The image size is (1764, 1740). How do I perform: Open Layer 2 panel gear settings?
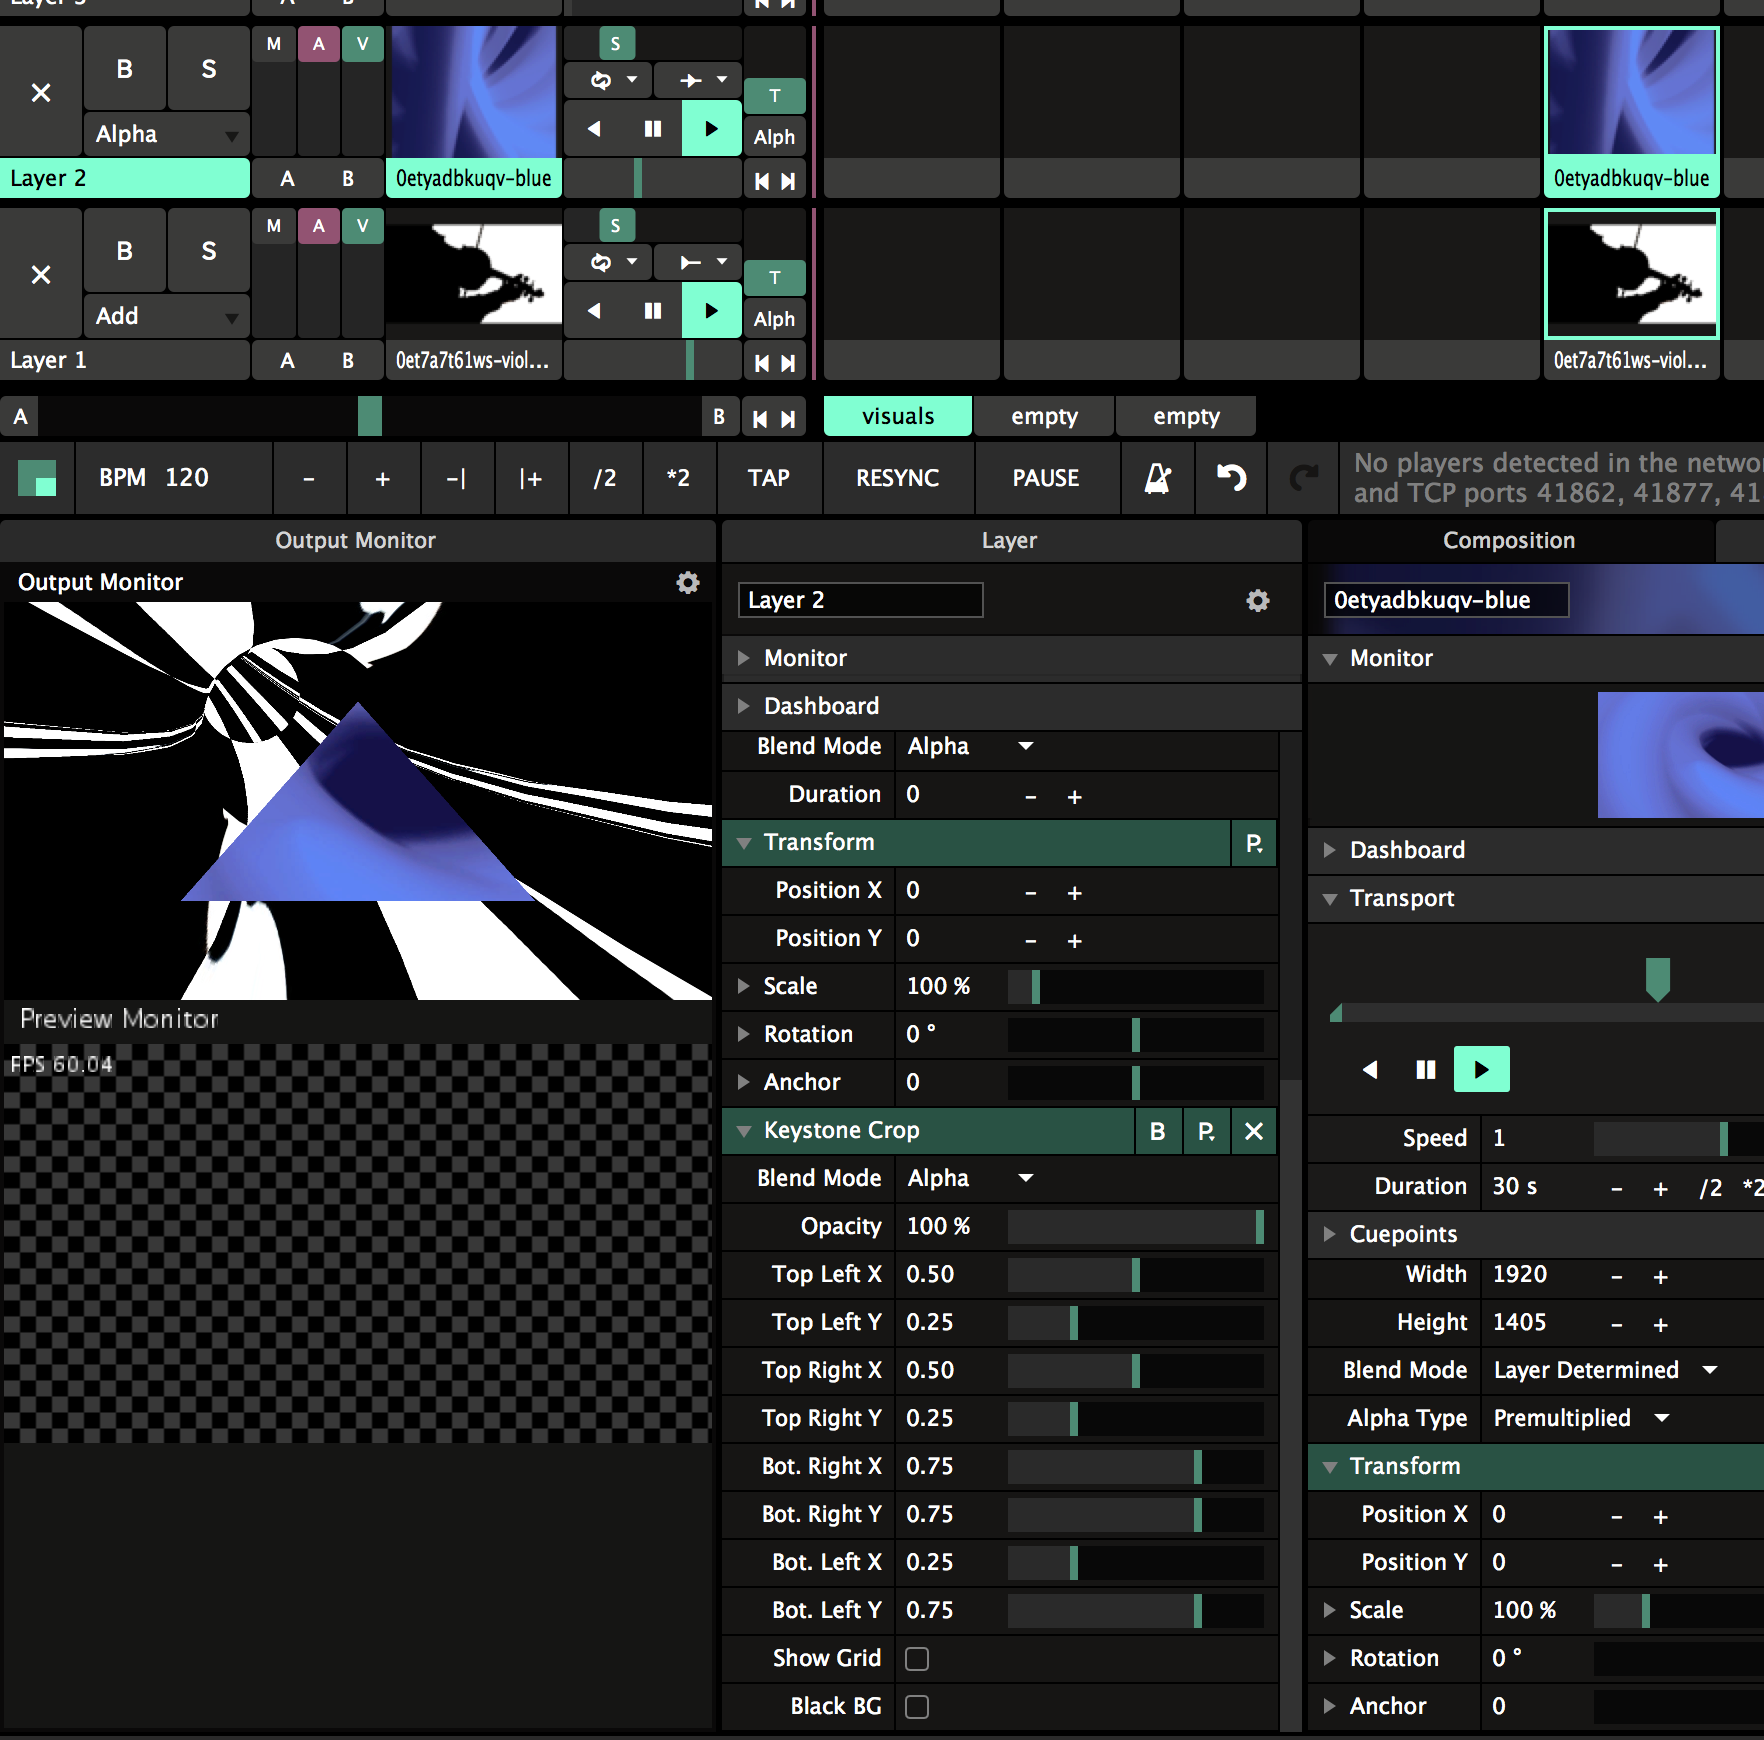pos(1257,600)
